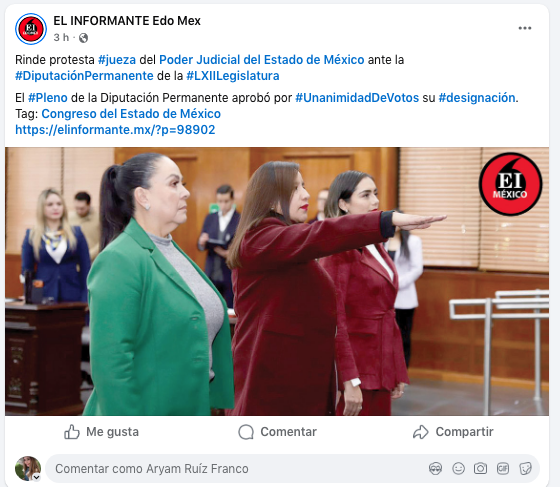Image resolution: width=560 pixels, height=487 pixels.
Task: Open the three-dot post options menu
Action: coord(525,28)
